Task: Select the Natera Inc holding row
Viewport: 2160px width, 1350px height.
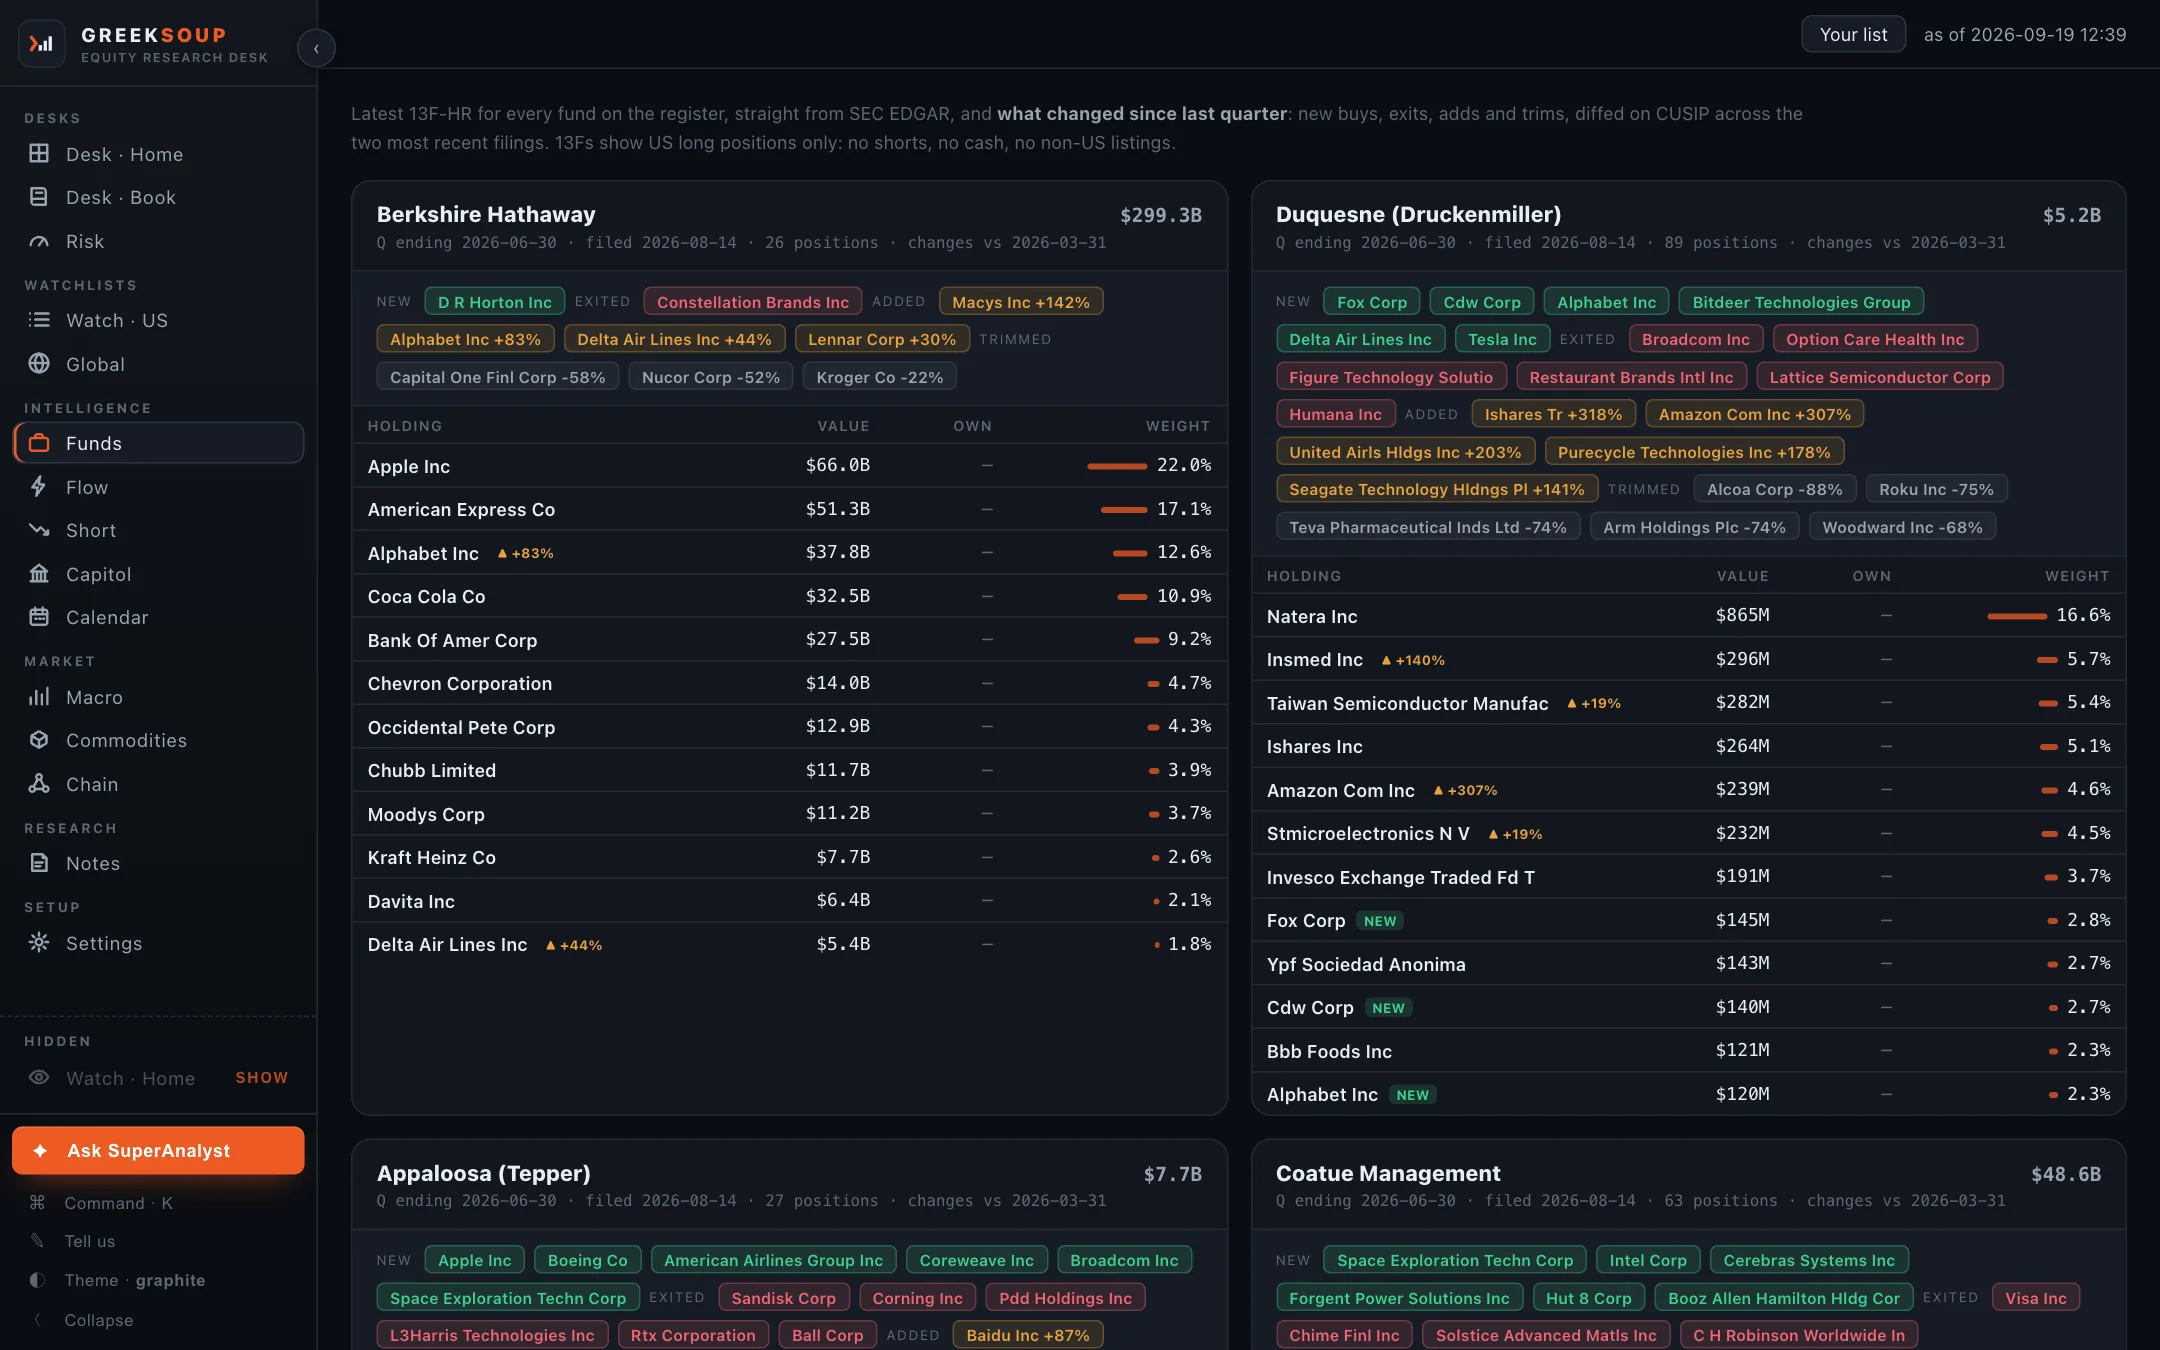Action: pyautogui.click(x=1688, y=616)
